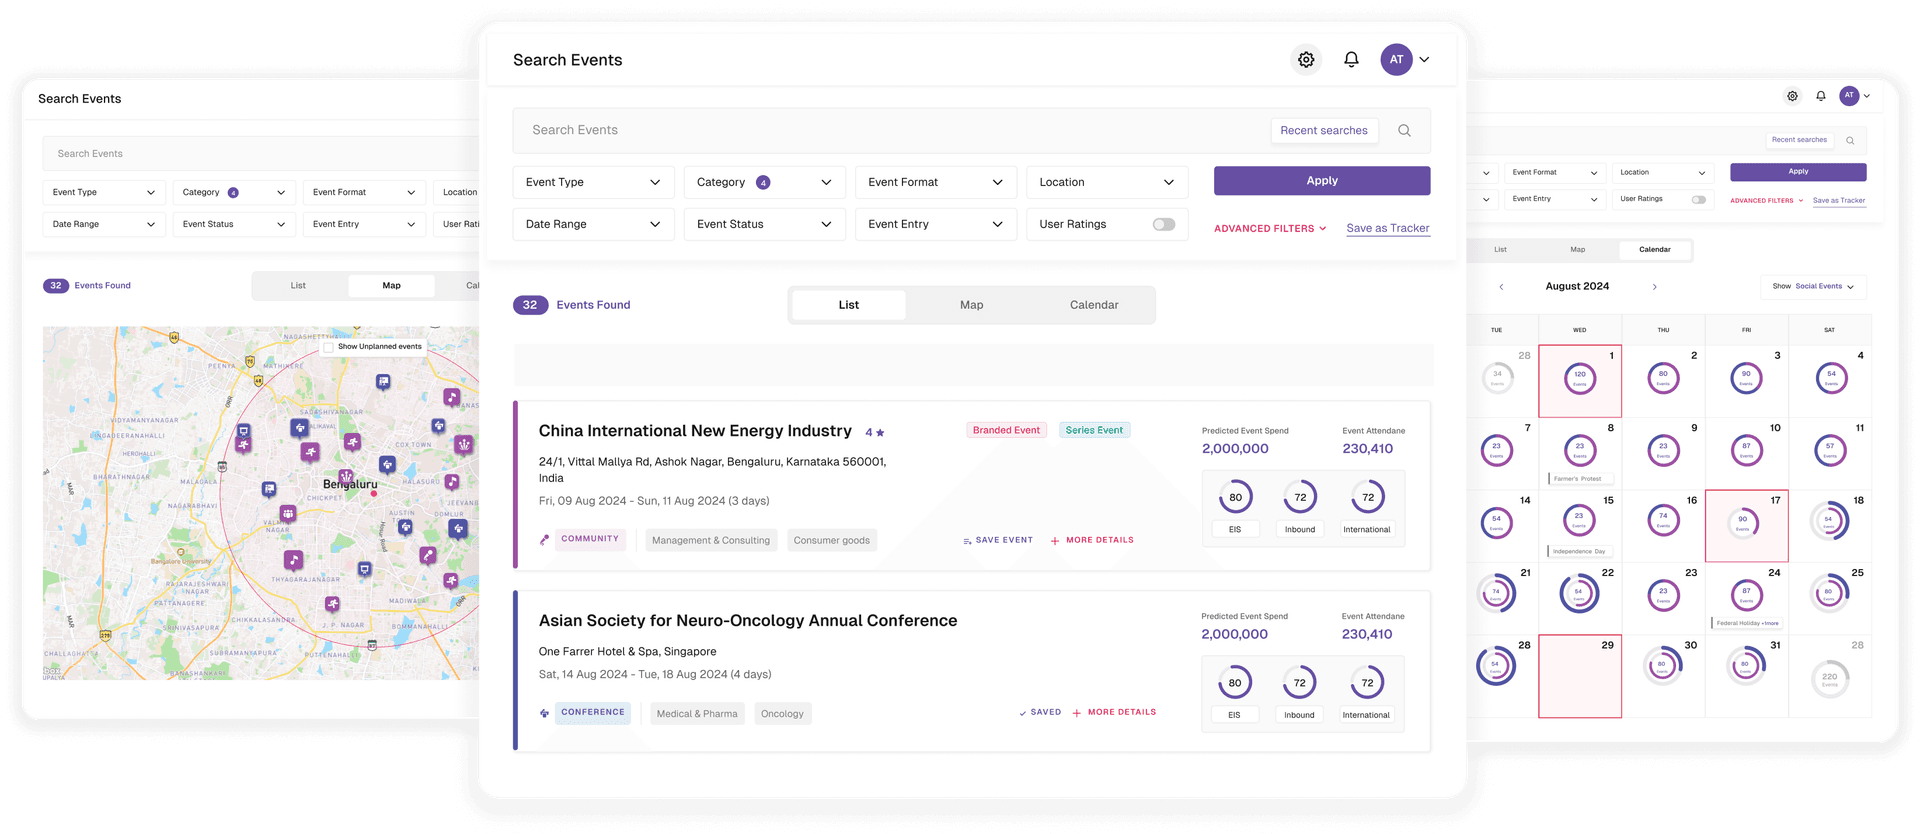Open MORE DETAILS for Asian Society Neuro-Oncology

pos(1114,713)
